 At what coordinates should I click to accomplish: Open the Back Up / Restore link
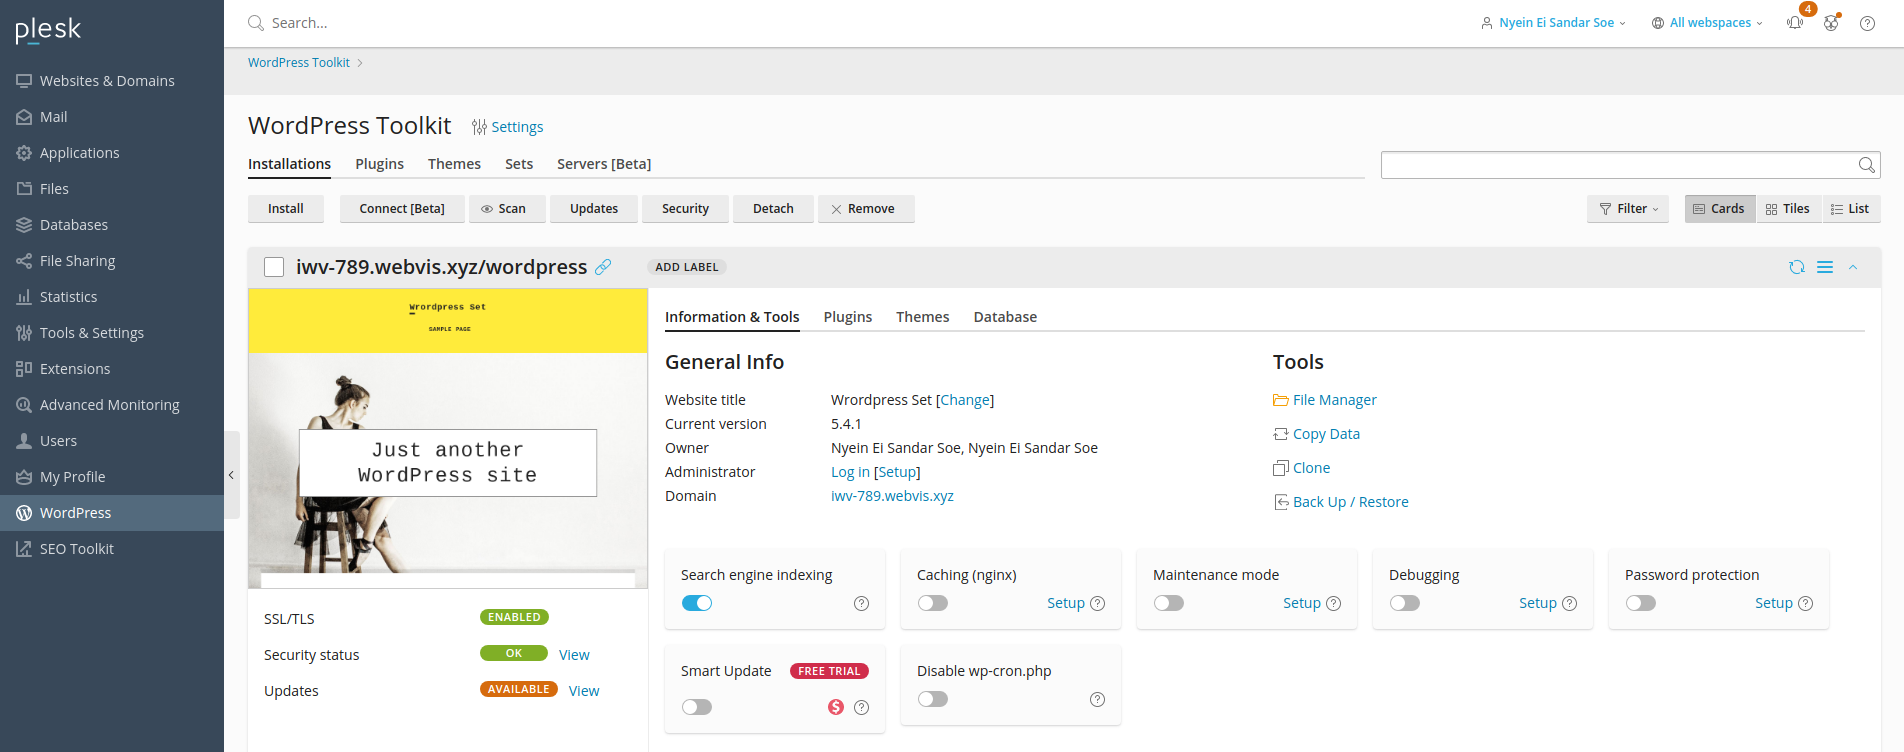click(x=1350, y=502)
